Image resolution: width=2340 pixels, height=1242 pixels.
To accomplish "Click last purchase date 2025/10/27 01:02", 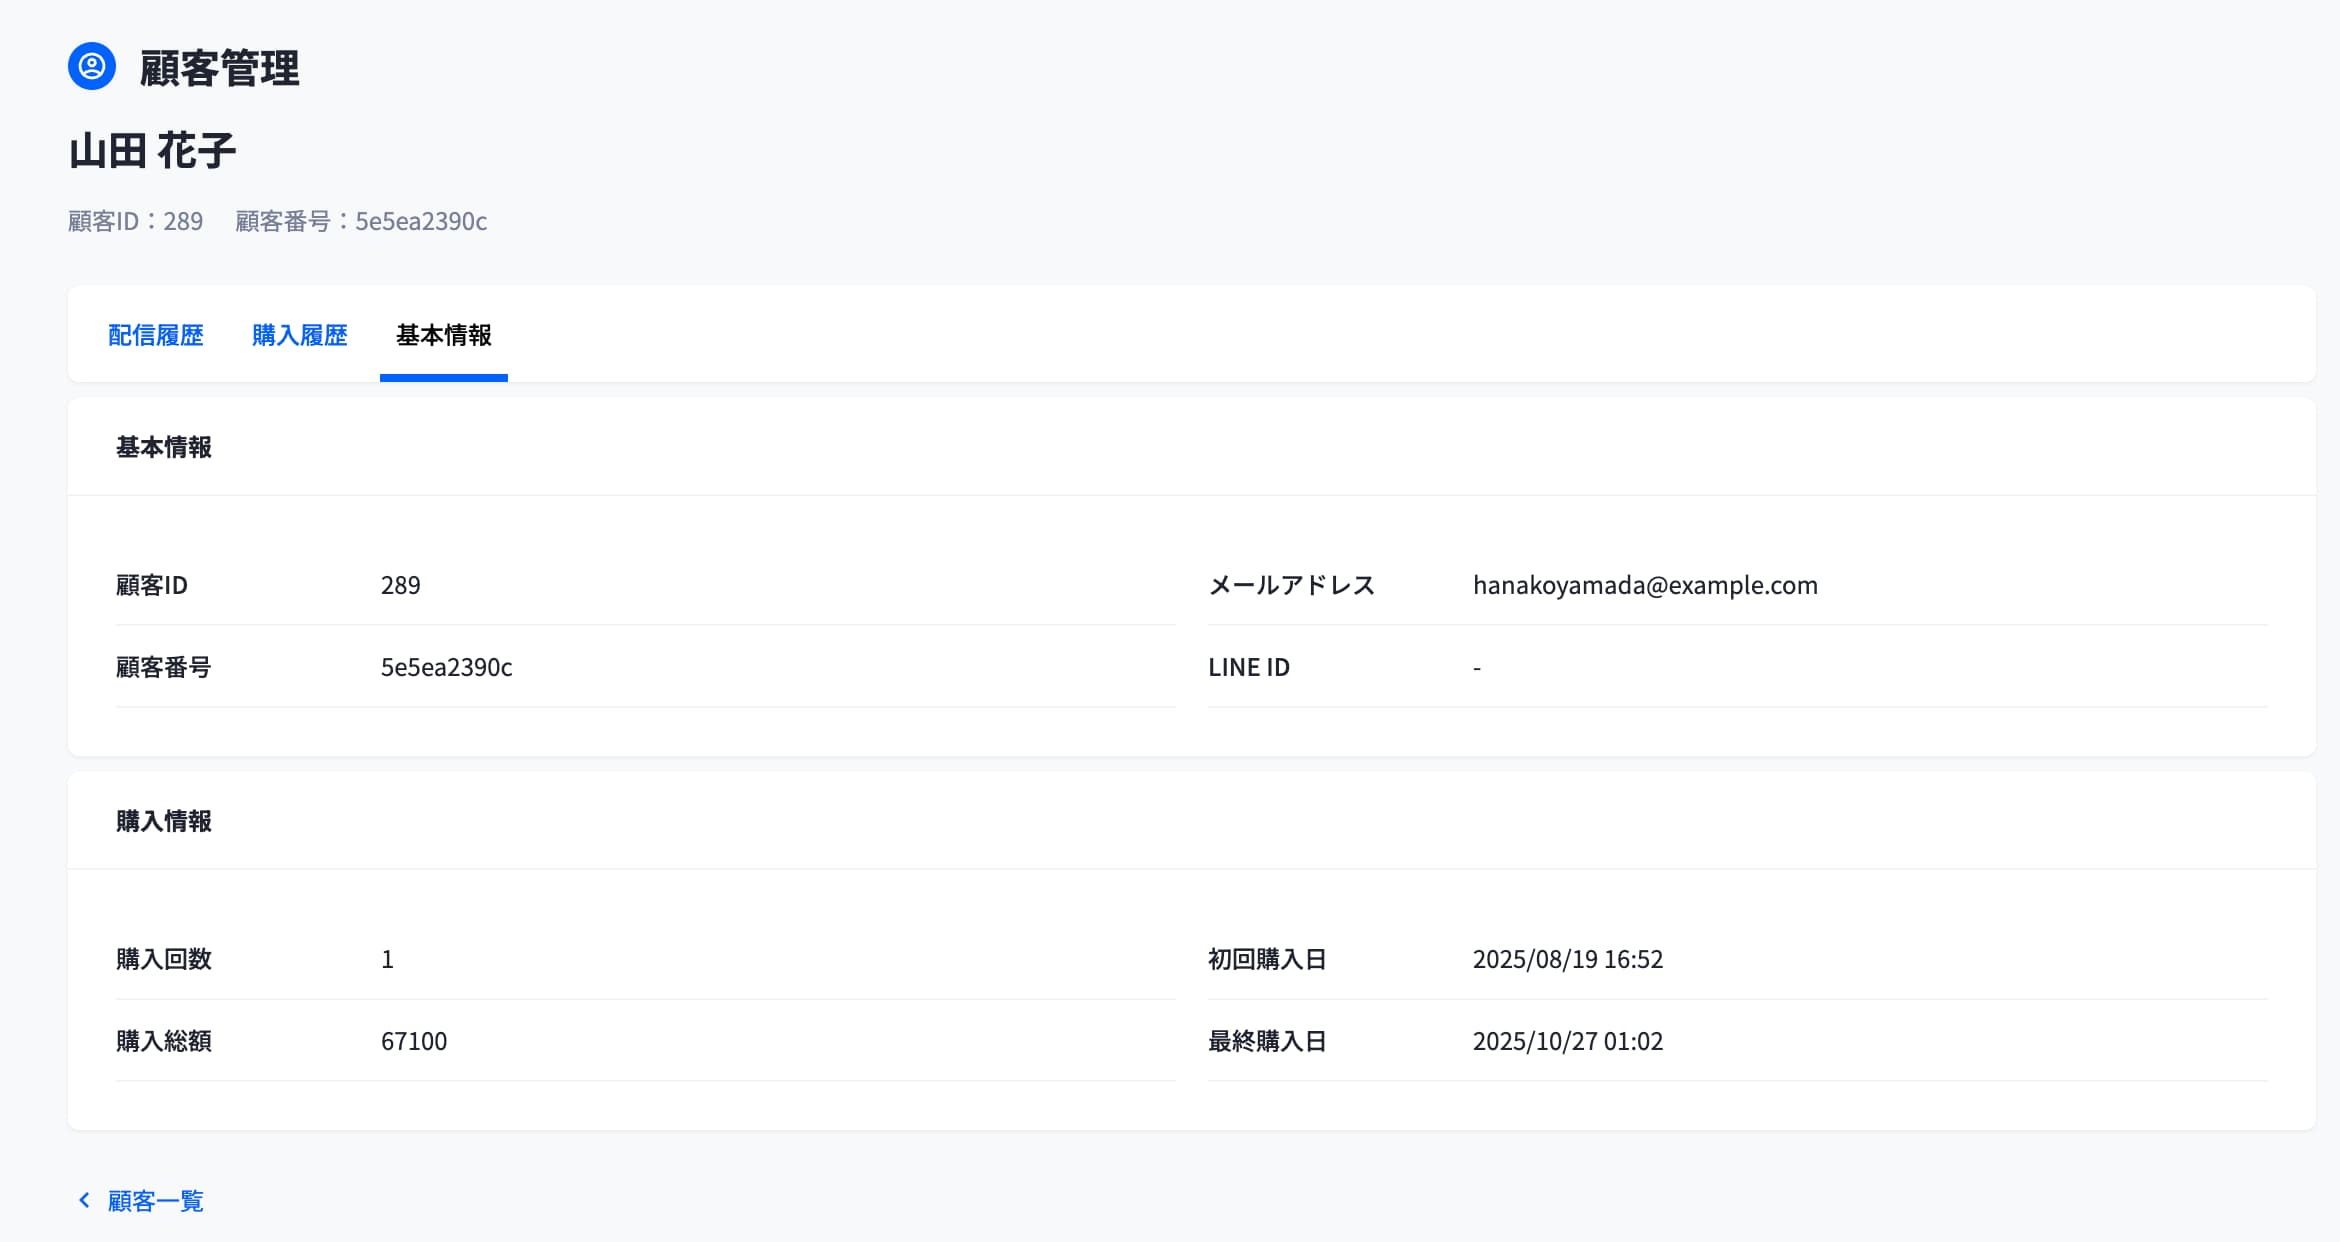I will (x=1567, y=1041).
